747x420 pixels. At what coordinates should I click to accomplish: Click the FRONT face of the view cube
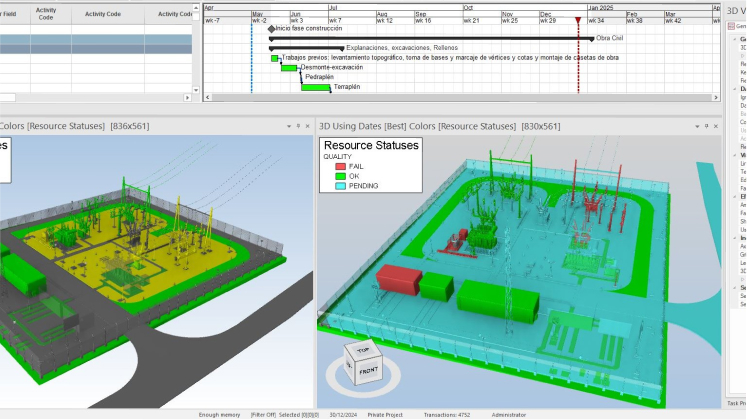click(367, 372)
